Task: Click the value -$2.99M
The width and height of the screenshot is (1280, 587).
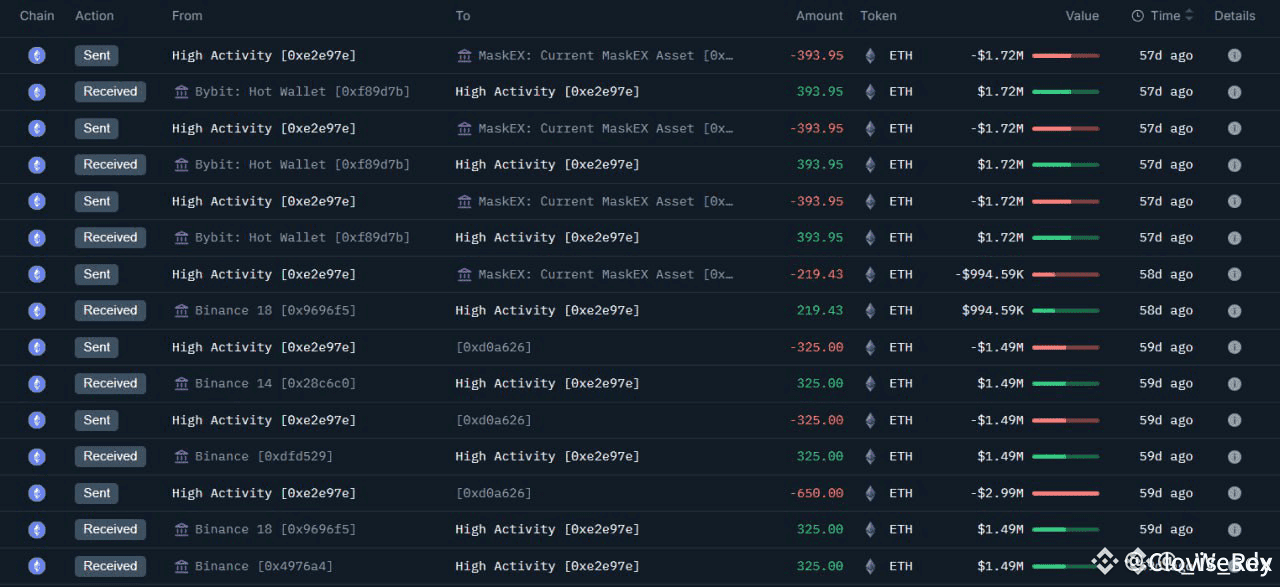Action: point(997,493)
